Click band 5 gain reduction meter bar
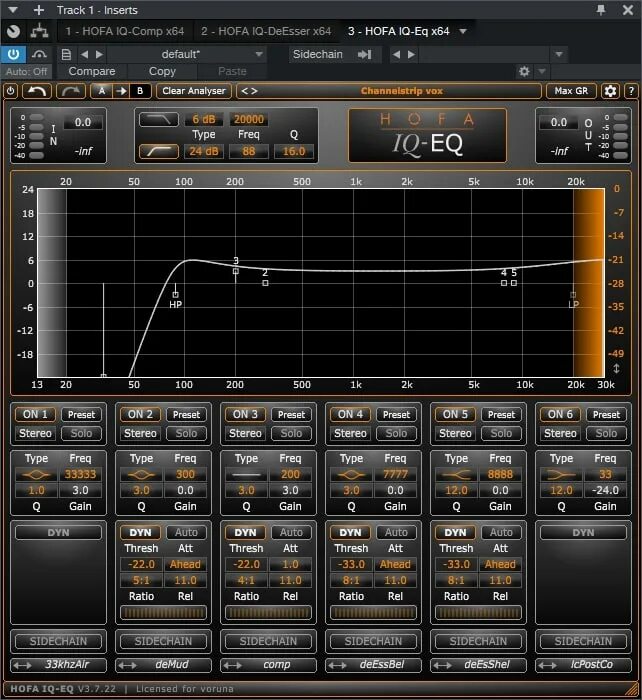The height and width of the screenshot is (700, 642). (478, 613)
